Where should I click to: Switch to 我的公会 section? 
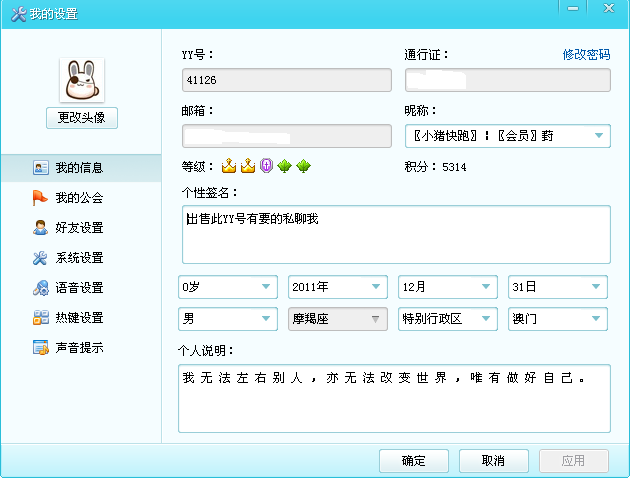(81, 198)
